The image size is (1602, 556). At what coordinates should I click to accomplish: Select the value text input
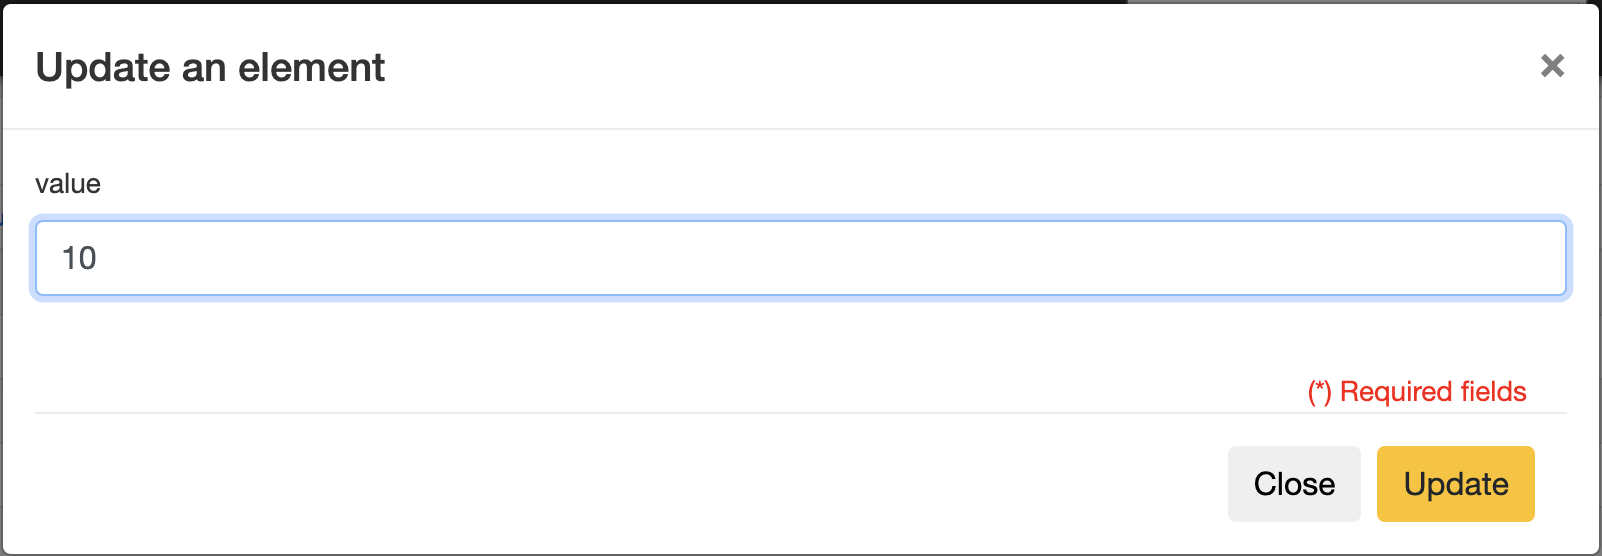(x=800, y=258)
